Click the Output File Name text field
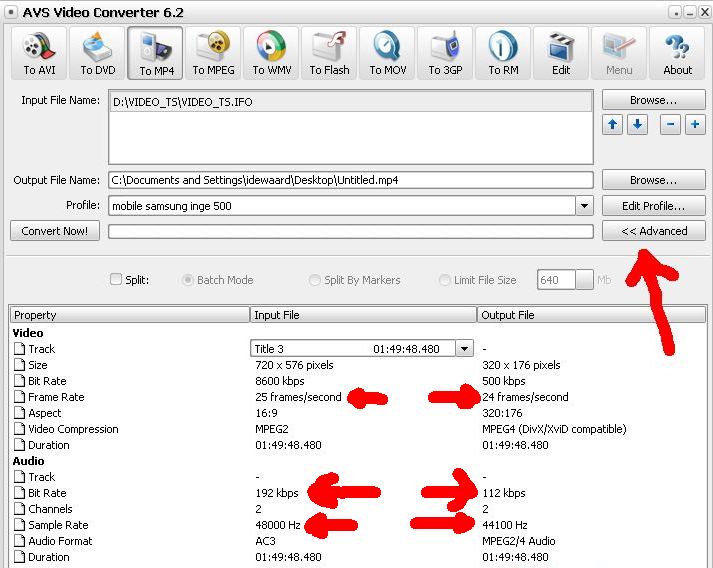The height and width of the screenshot is (568, 713). [x=351, y=180]
